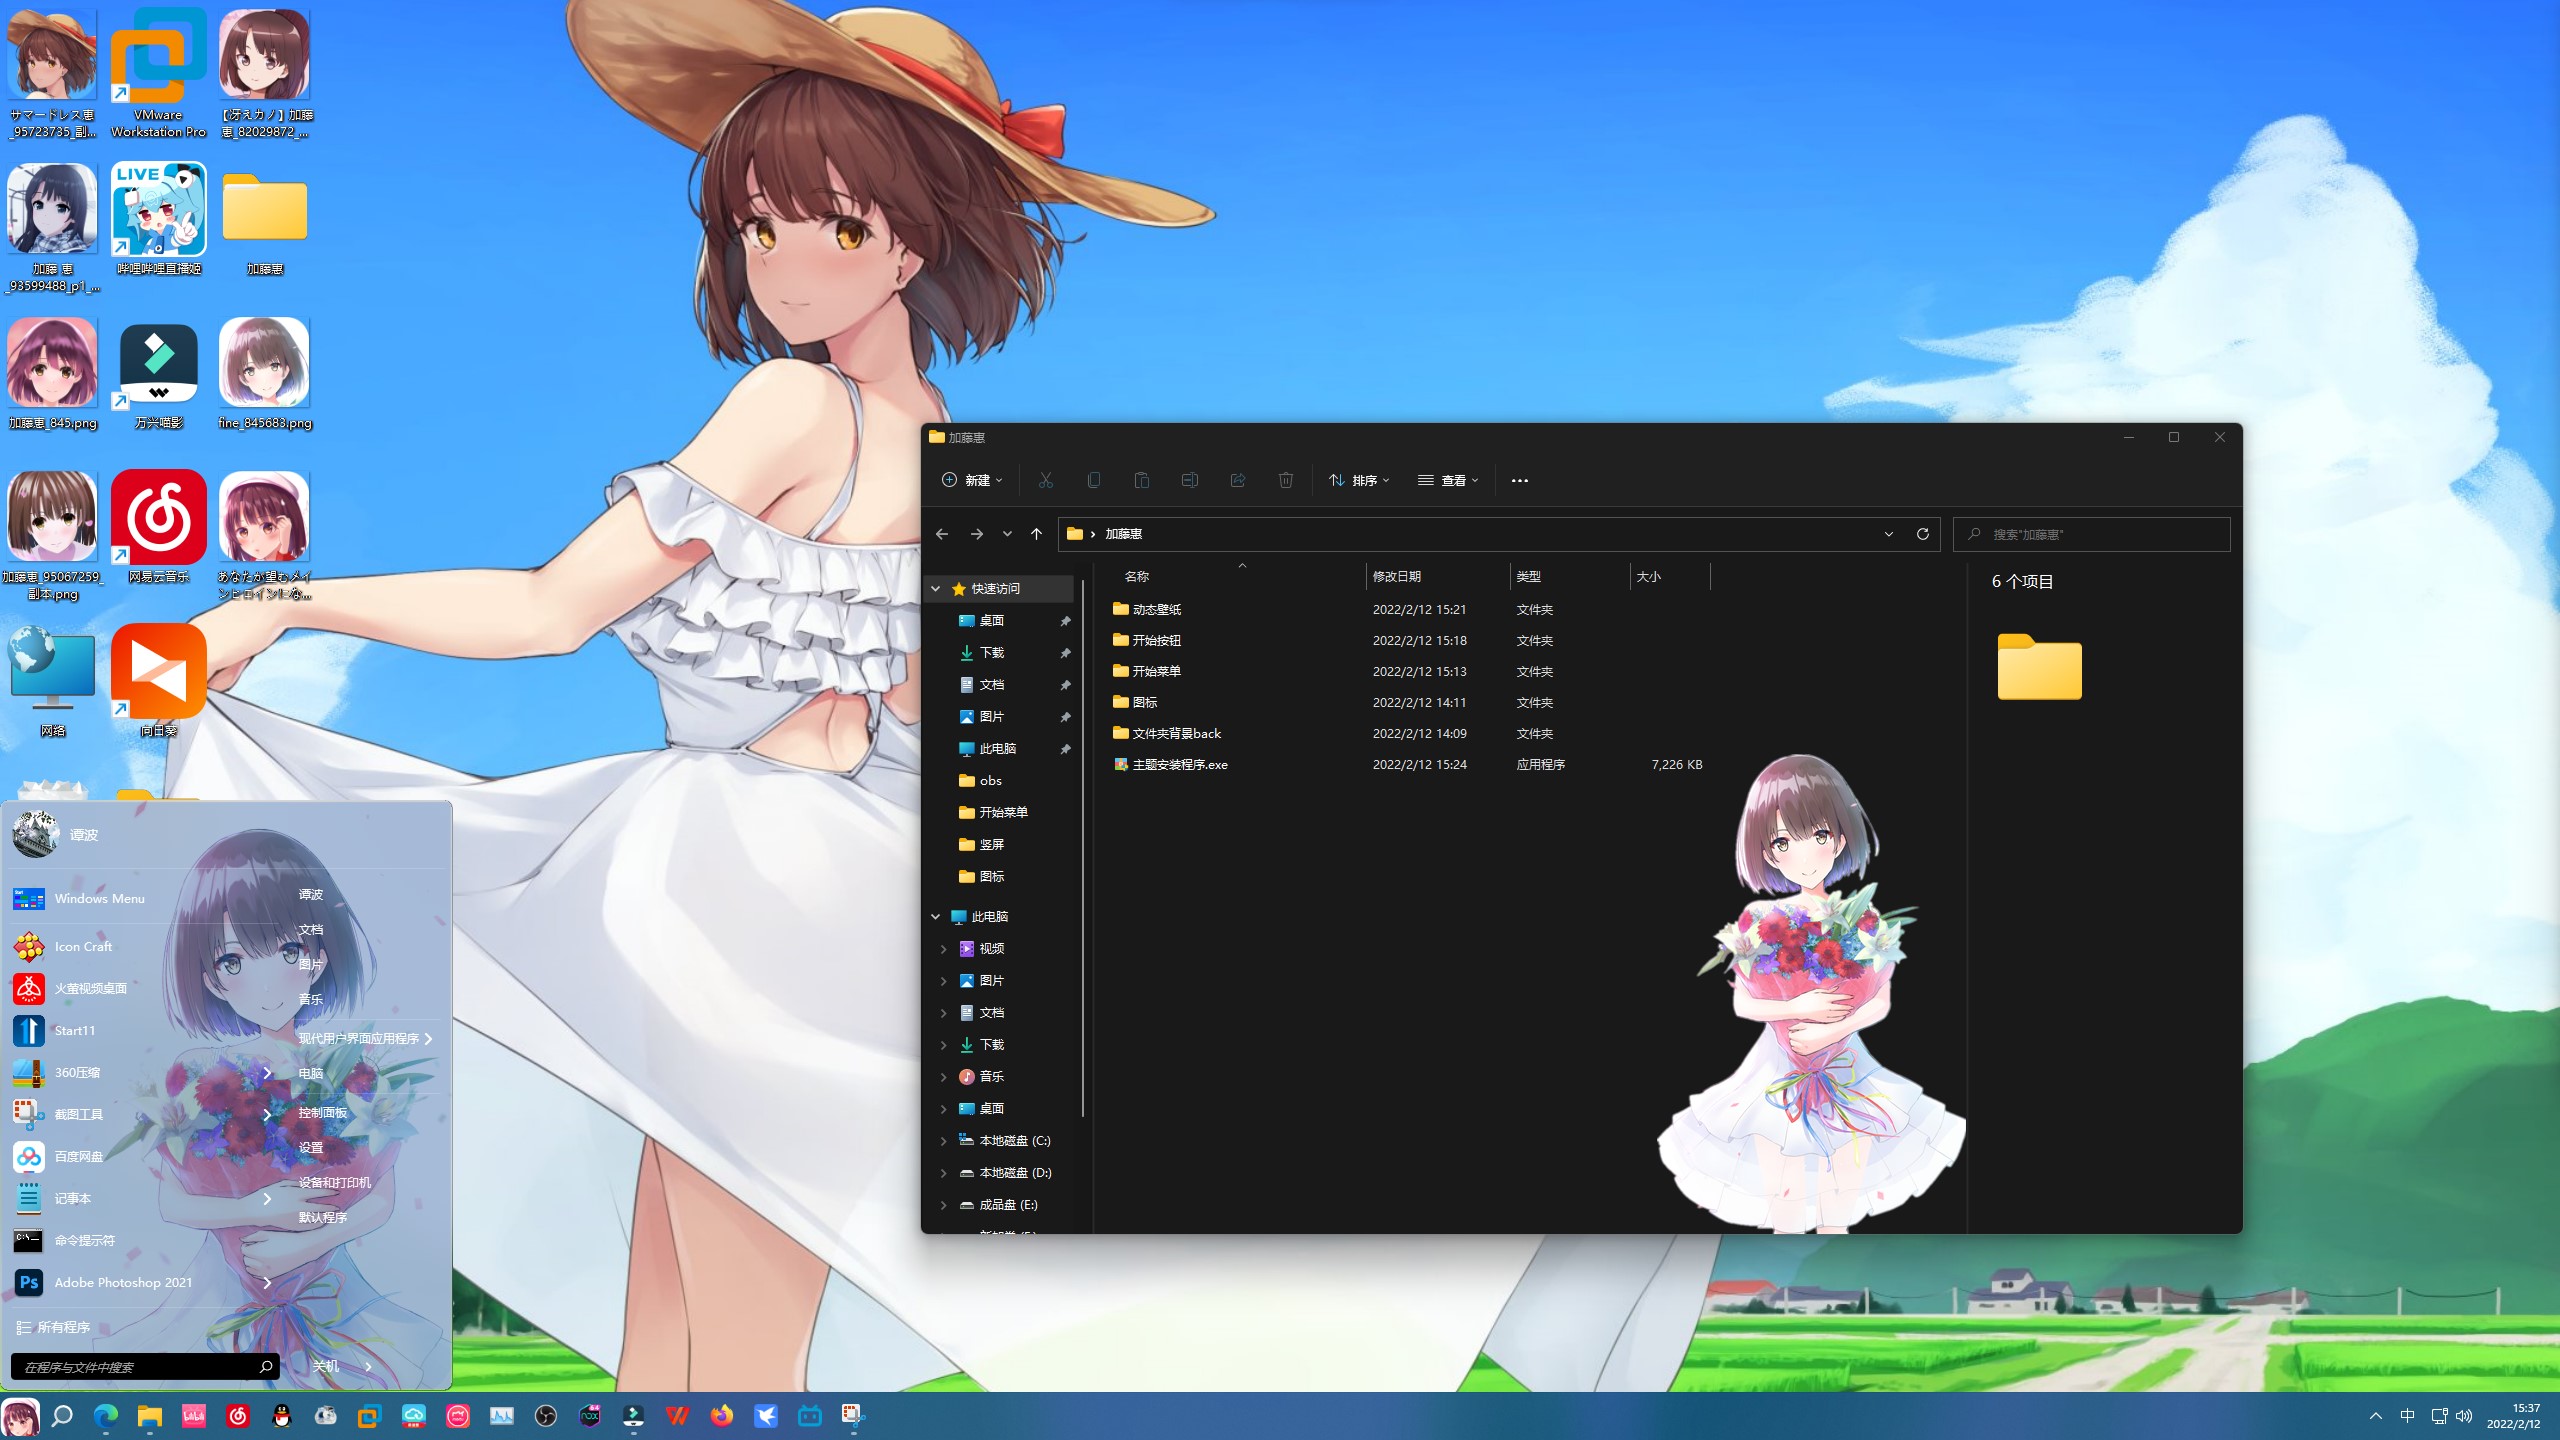The image size is (2560, 1440).
Task: Collapse the 快速访问 tree section
Action: pyautogui.click(x=936, y=589)
